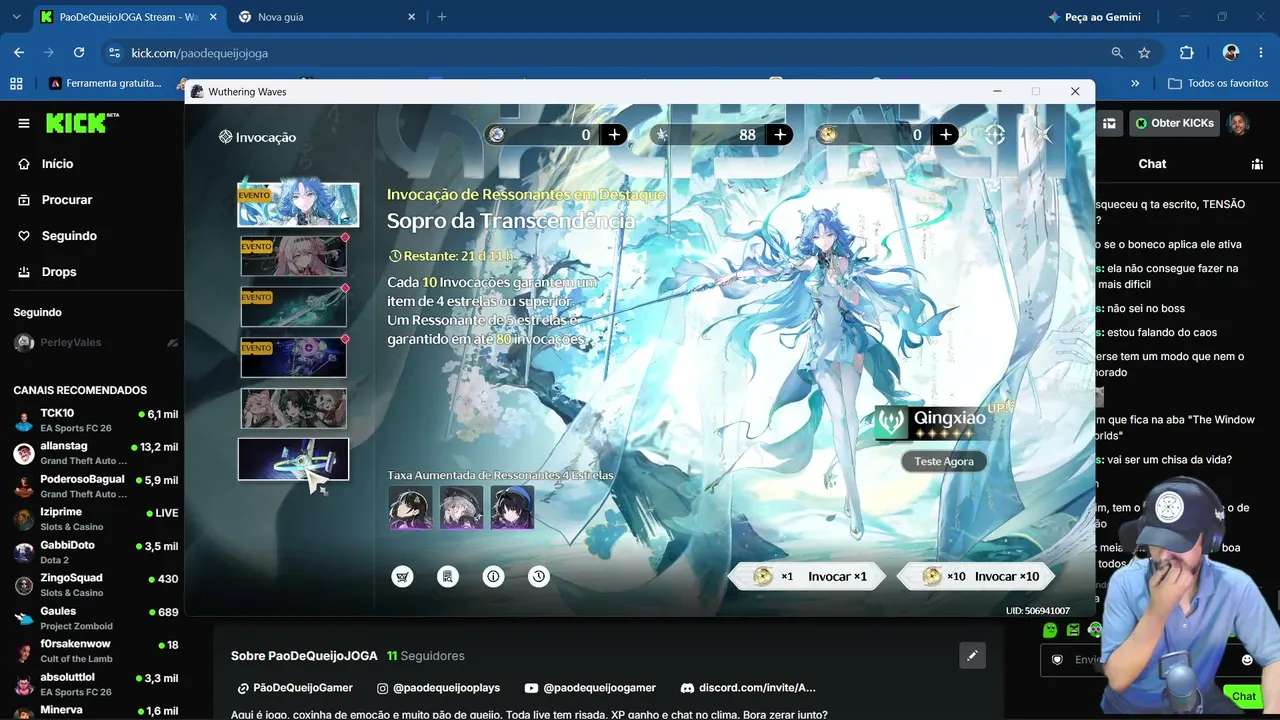Image resolution: width=1280 pixels, height=720 pixels.
Task: Open the @paodequeijoplays Instagram link
Action: (x=438, y=688)
